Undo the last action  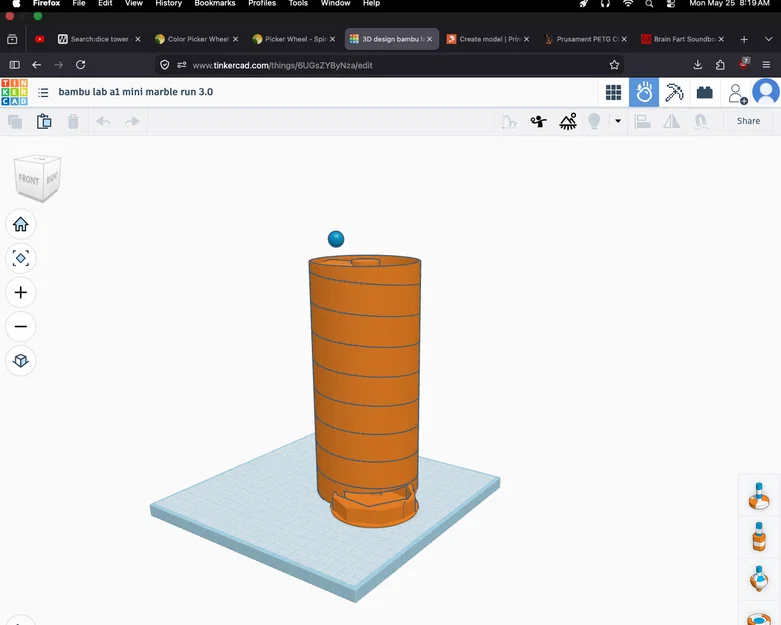coord(103,122)
